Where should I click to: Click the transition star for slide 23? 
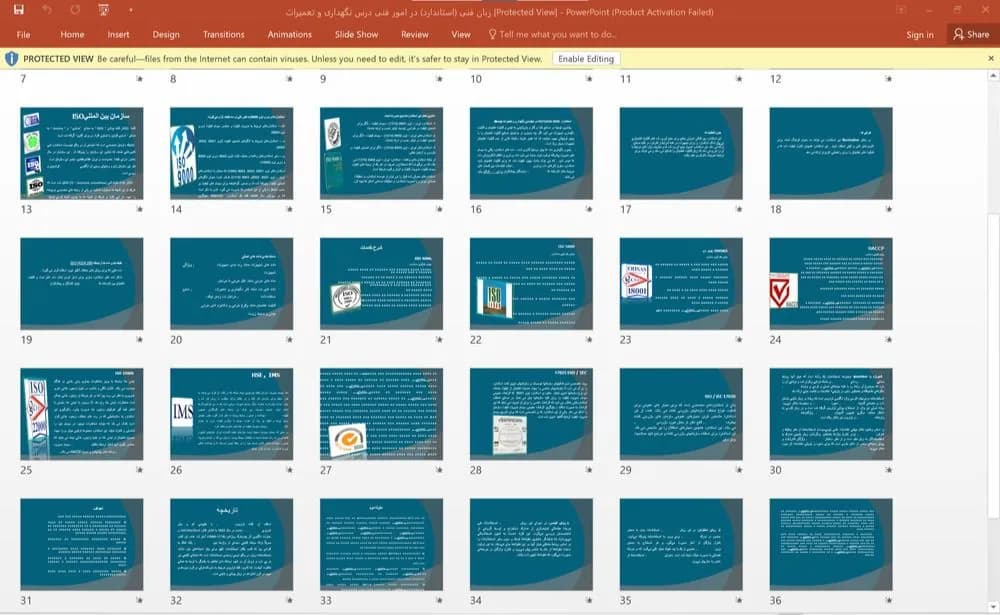point(739,339)
